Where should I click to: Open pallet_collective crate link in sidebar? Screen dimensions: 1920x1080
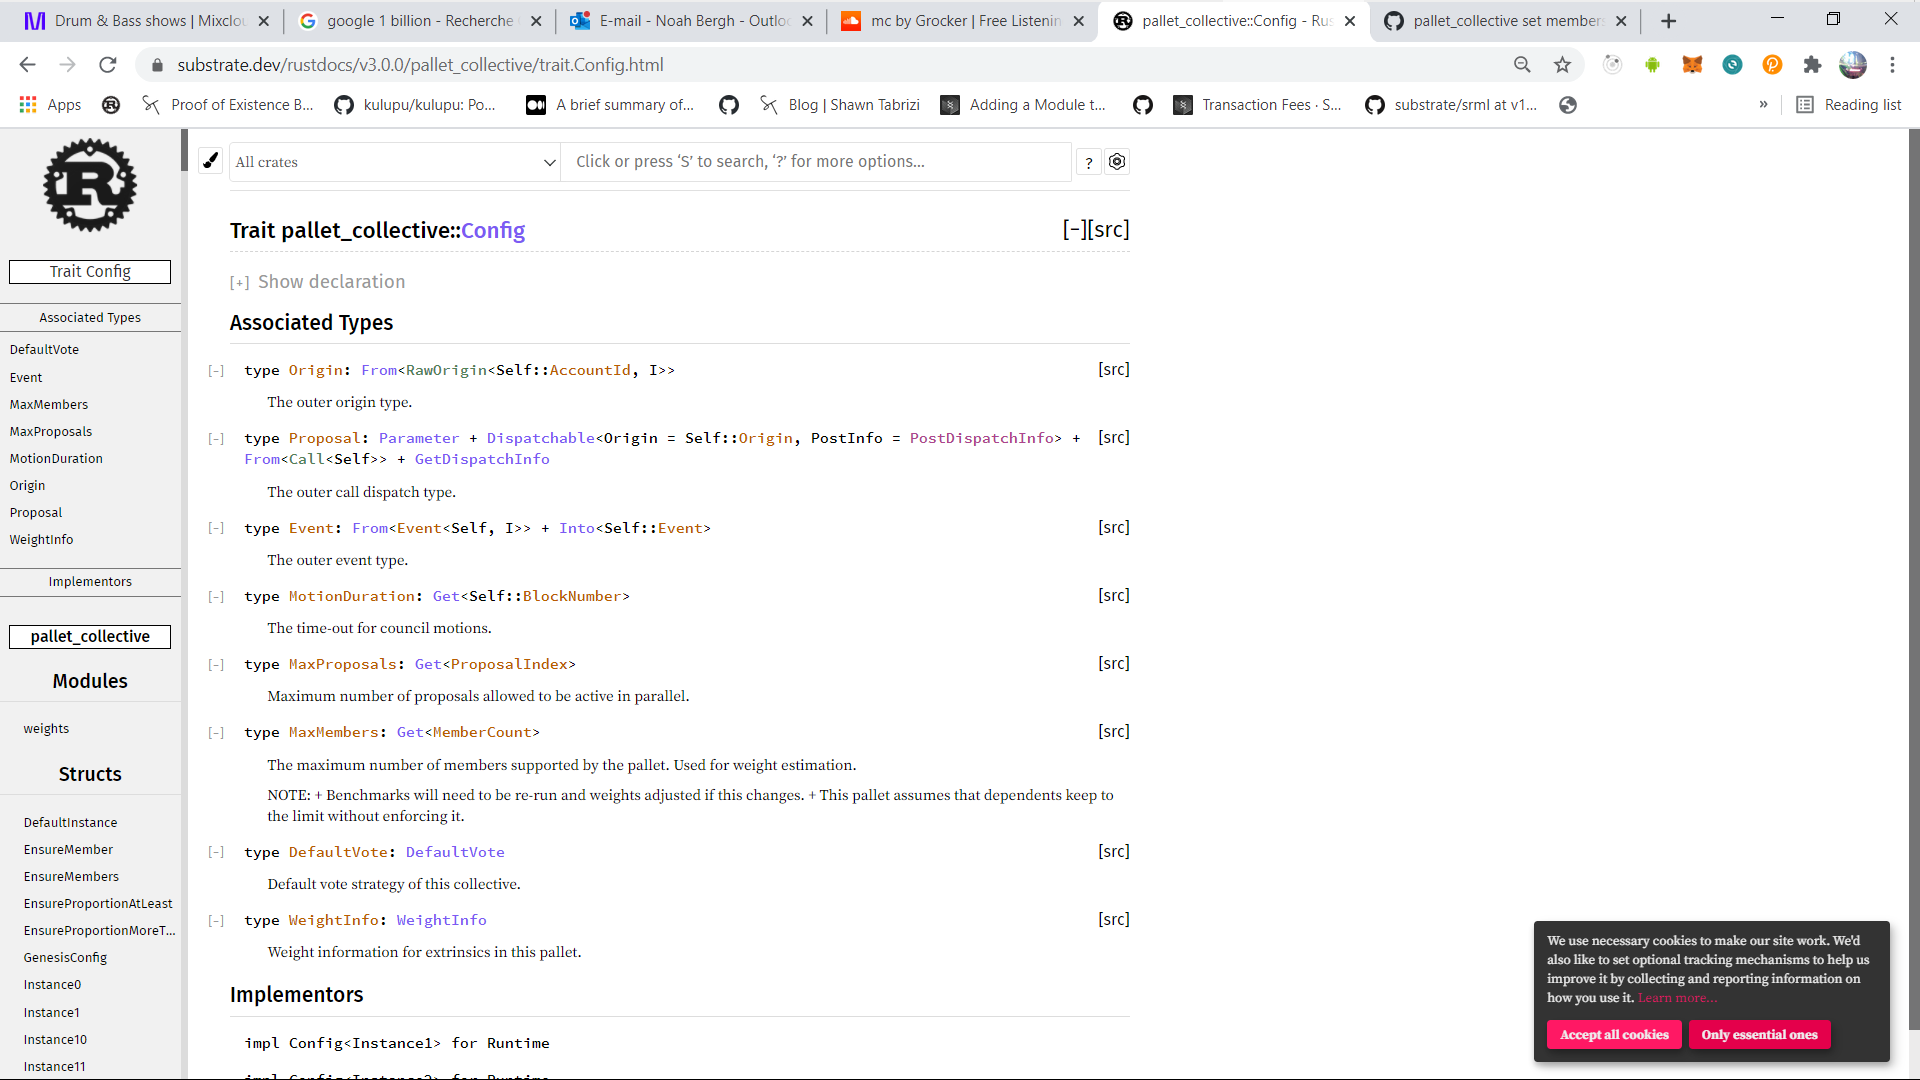(x=90, y=637)
